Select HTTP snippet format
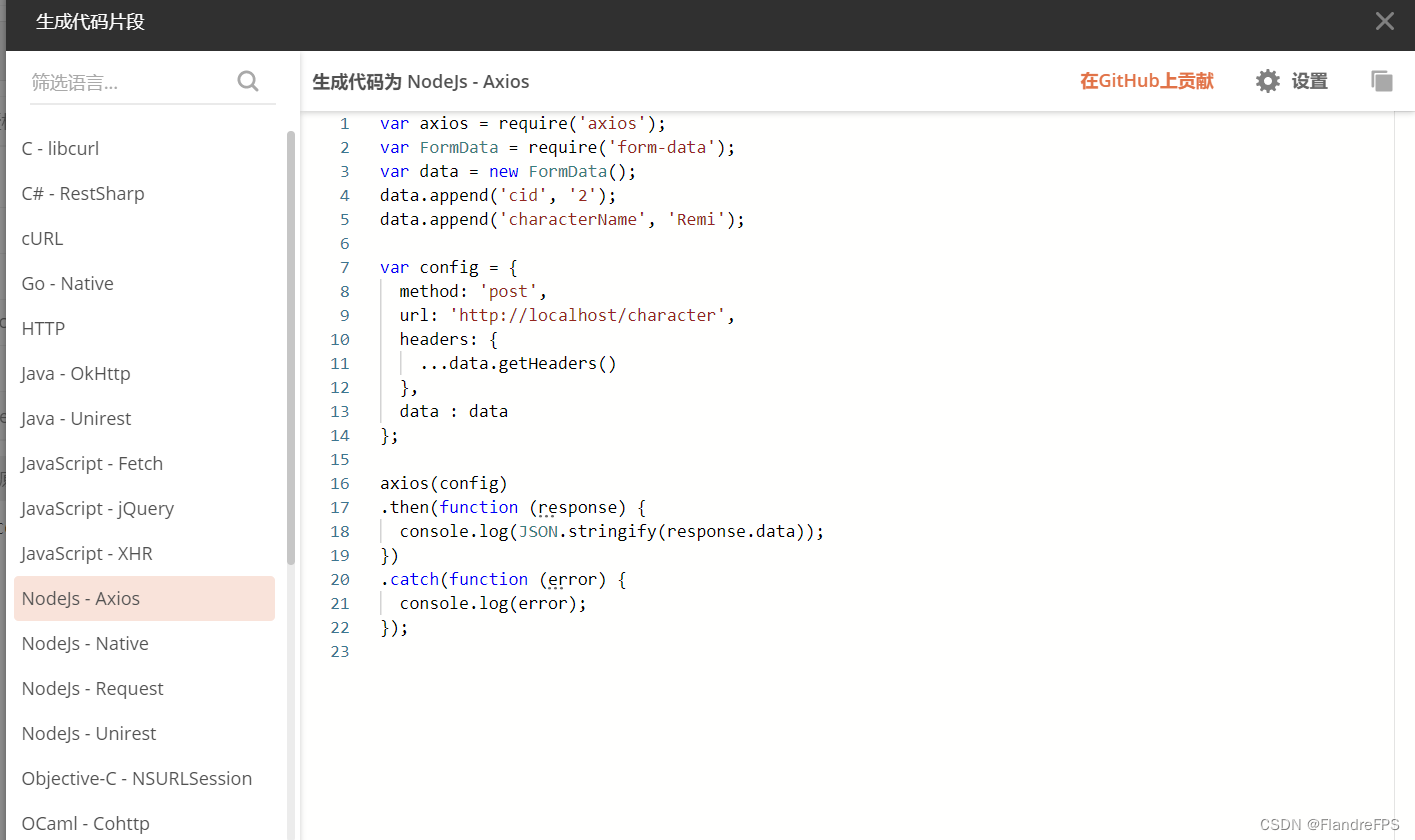1415x840 pixels. pyautogui.click(x=43, y=328)
